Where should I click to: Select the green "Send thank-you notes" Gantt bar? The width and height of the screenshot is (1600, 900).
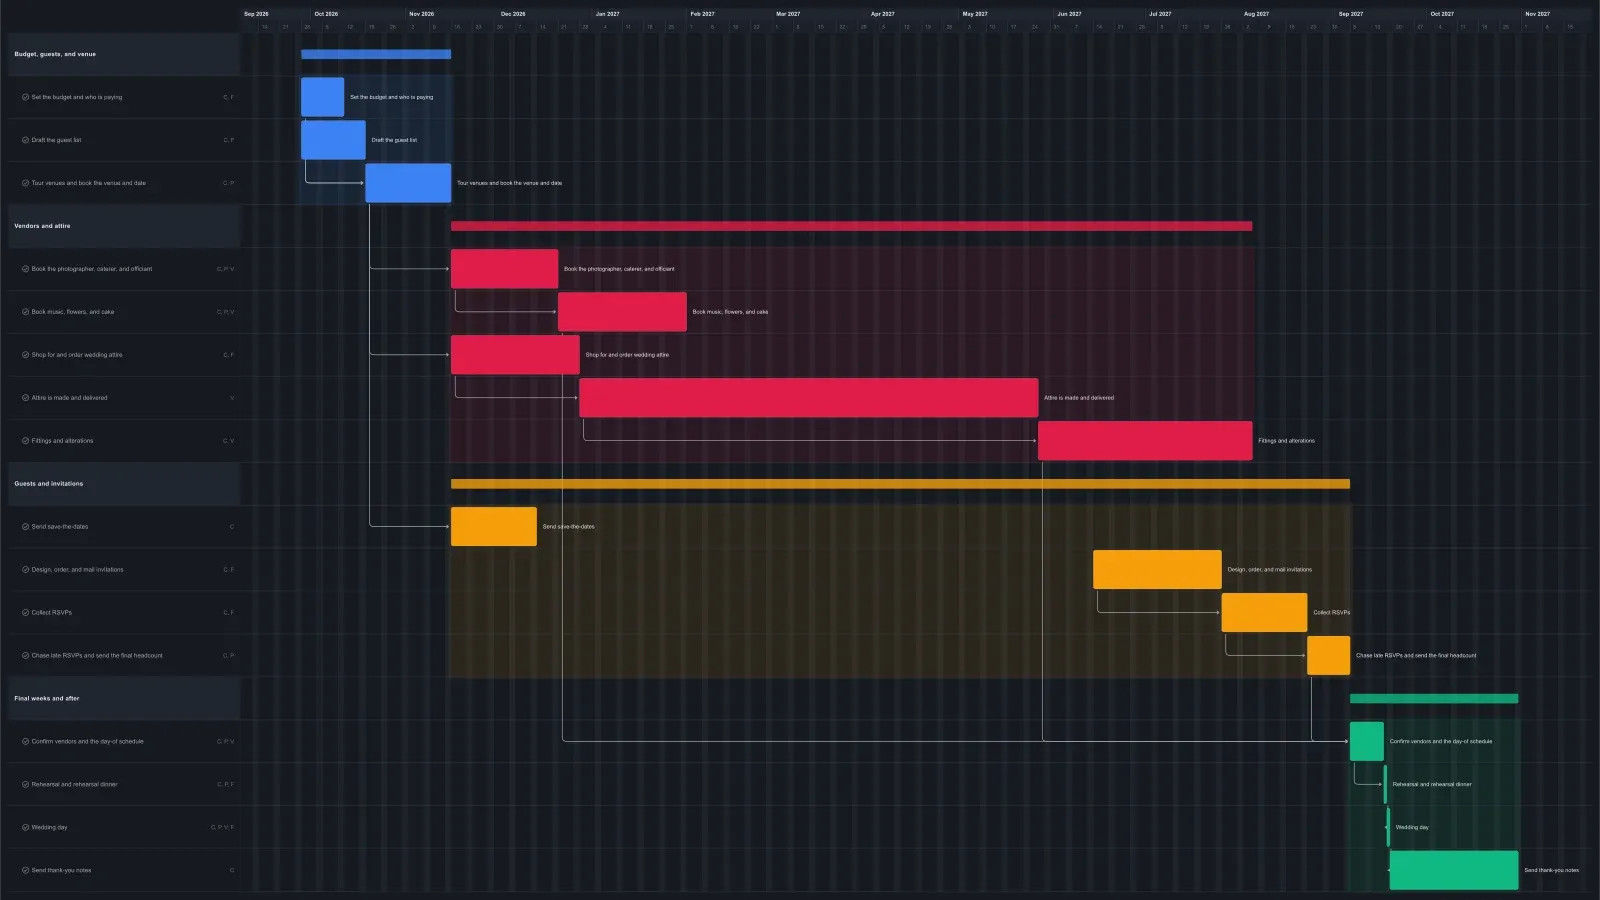tap(1454, 871)
